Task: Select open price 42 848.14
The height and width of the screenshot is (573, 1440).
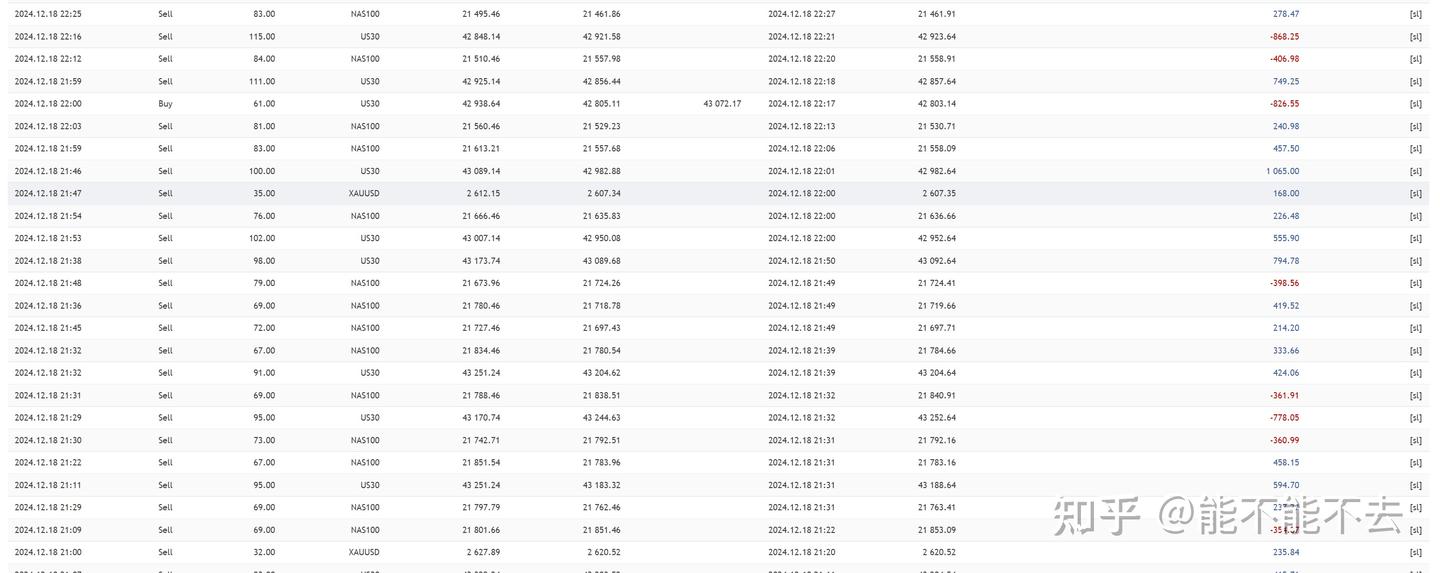Action: pos(481,37)
